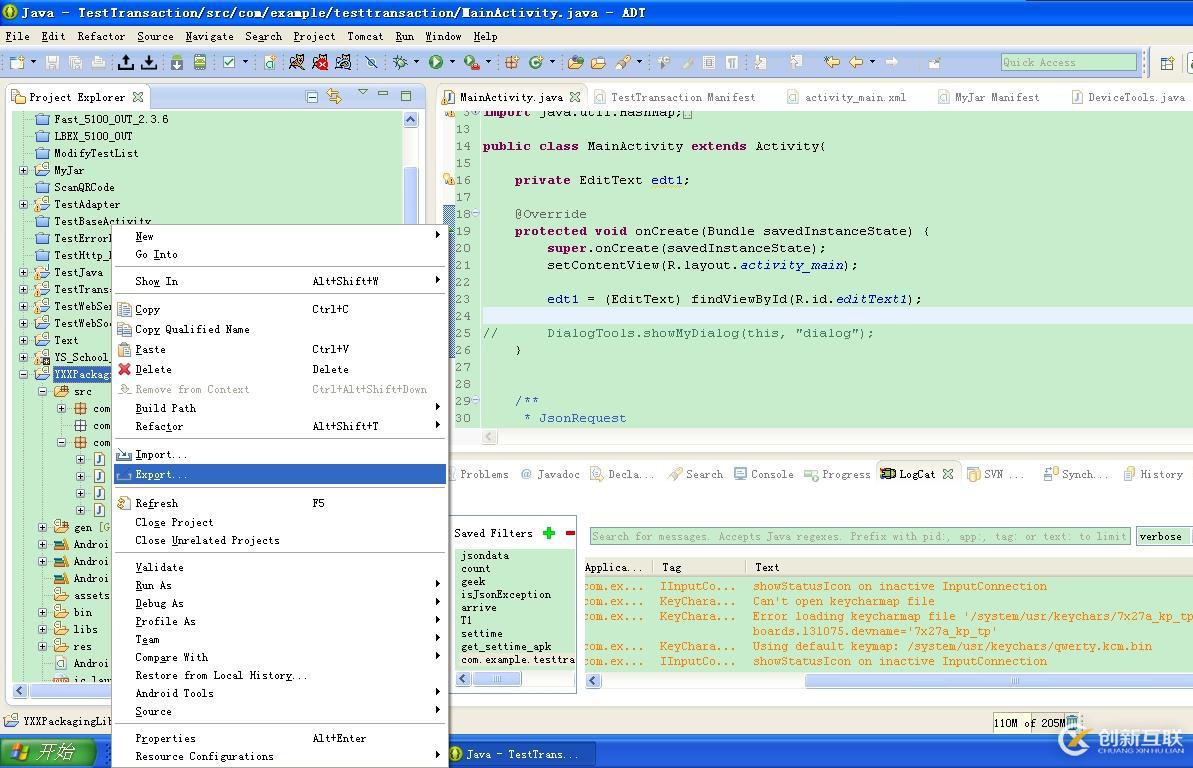Click the green Run button in toolbar

[436, 62]
